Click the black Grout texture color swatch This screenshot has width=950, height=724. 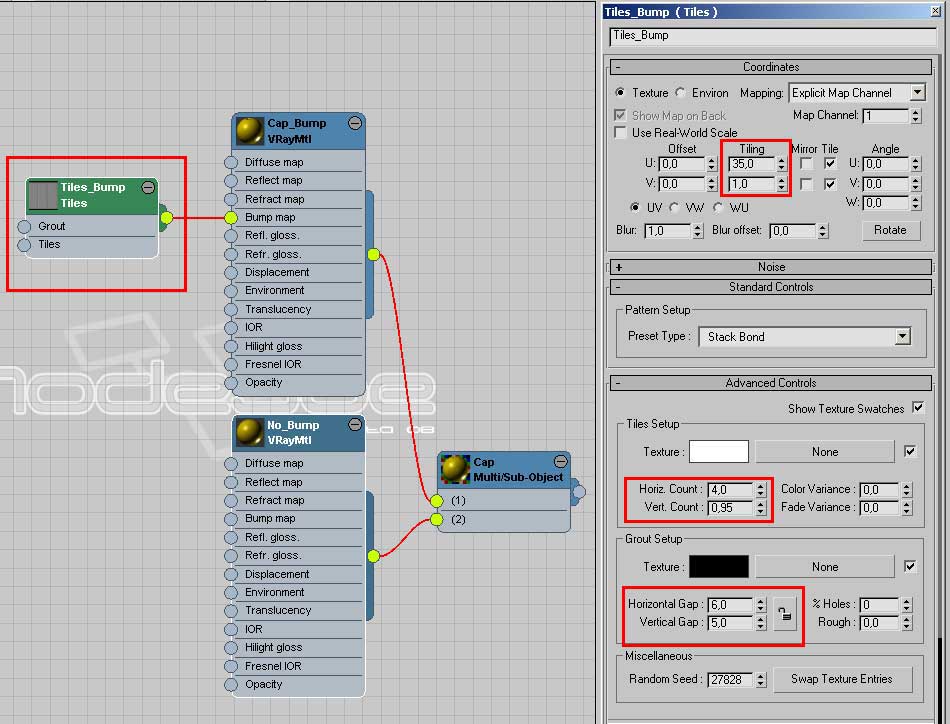(718, 567)
